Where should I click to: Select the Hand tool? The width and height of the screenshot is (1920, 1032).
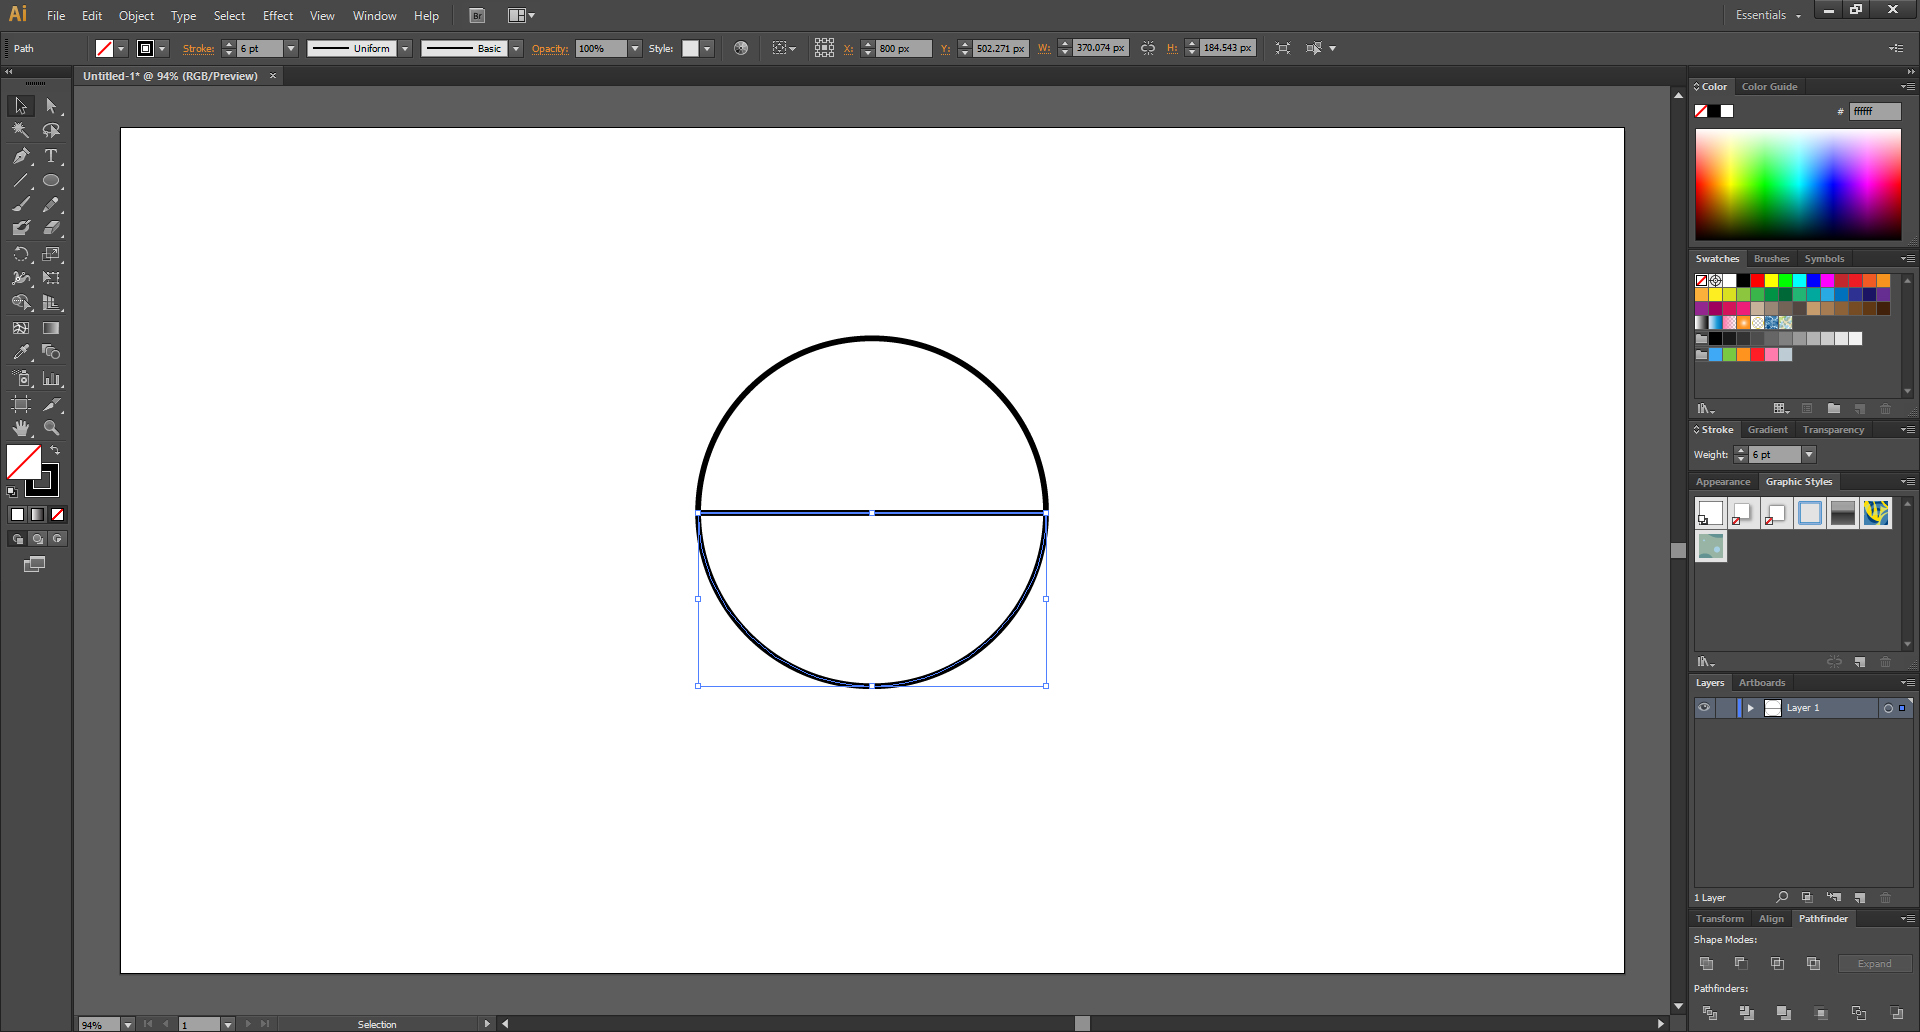coord(21,428)
